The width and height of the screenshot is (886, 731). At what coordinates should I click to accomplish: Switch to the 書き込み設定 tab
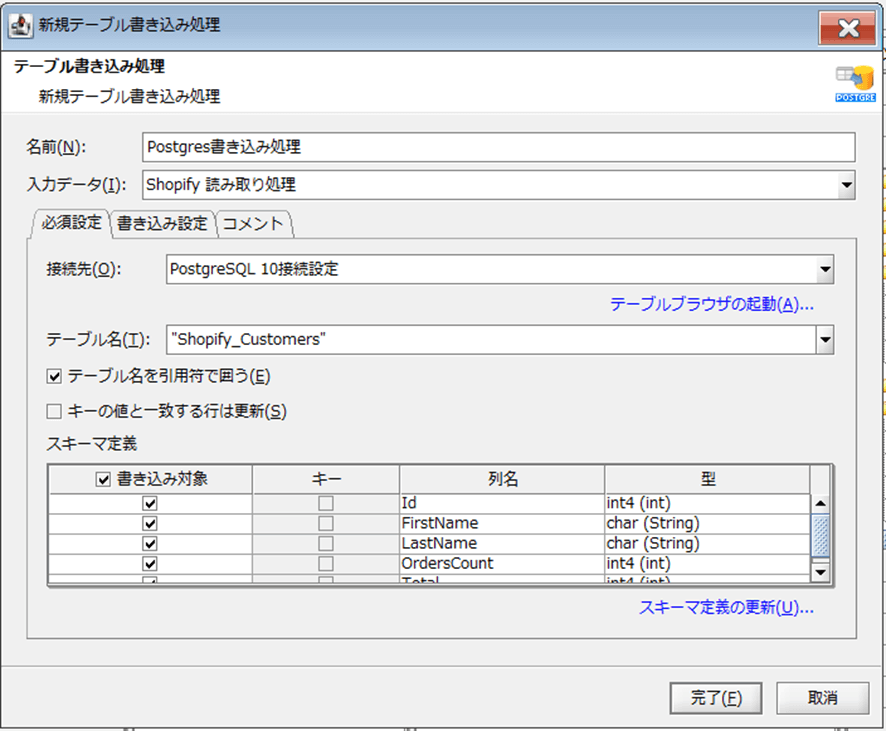162,224
